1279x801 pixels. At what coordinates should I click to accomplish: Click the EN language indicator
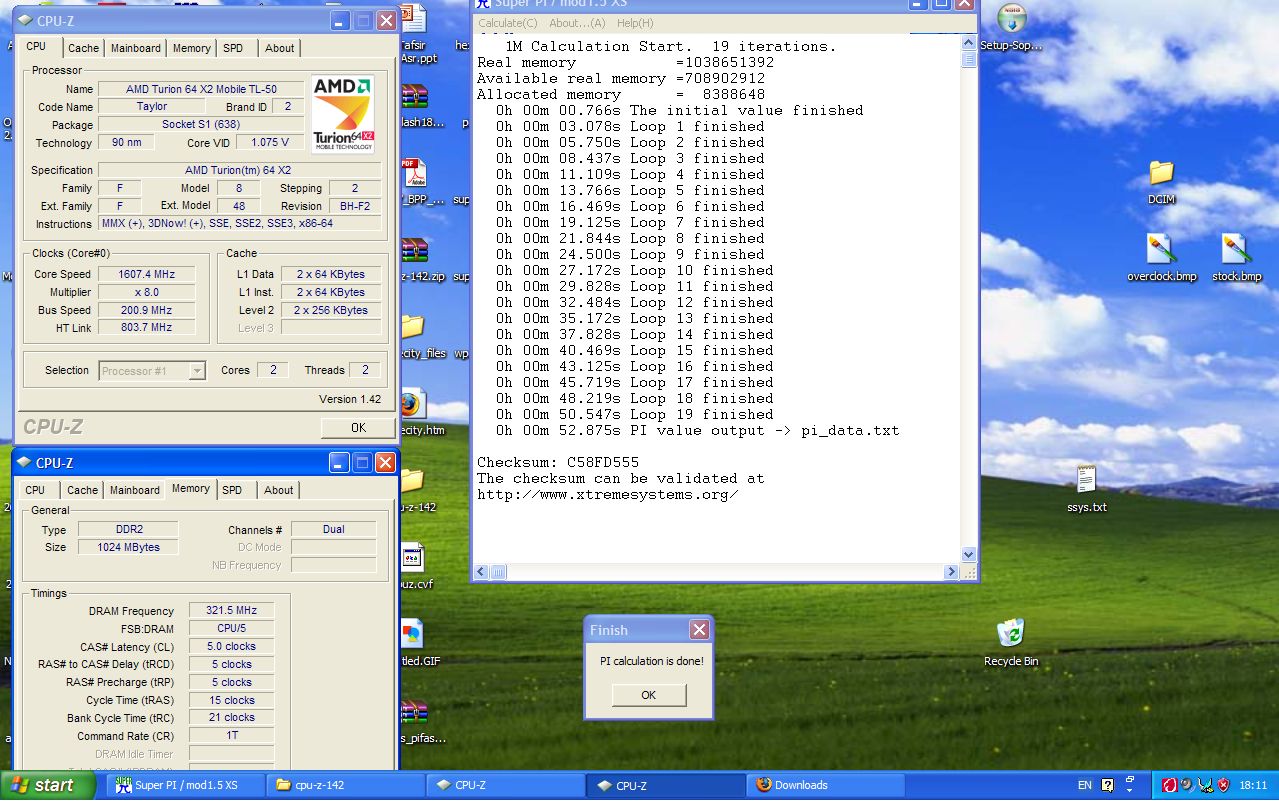click(1085, 786)
